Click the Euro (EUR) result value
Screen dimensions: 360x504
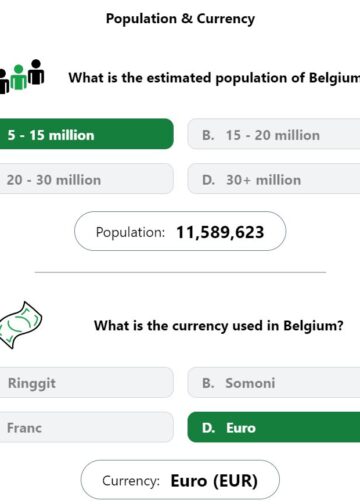click(x=214, y=481)
